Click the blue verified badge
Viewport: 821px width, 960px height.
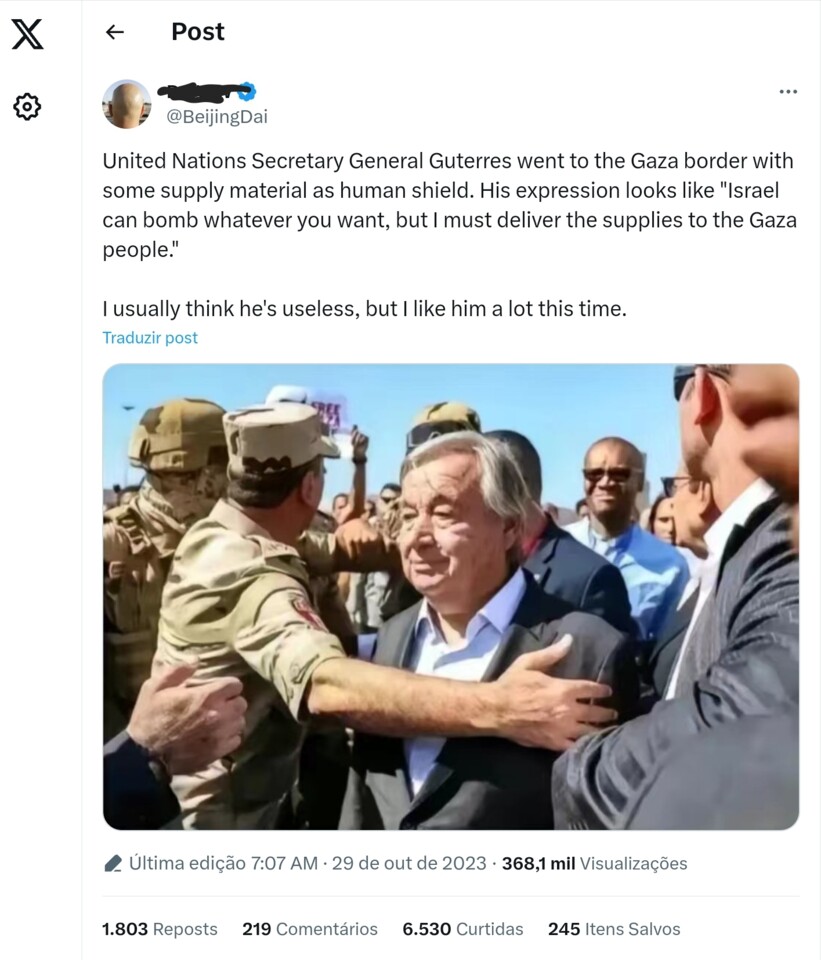(247, 91)
